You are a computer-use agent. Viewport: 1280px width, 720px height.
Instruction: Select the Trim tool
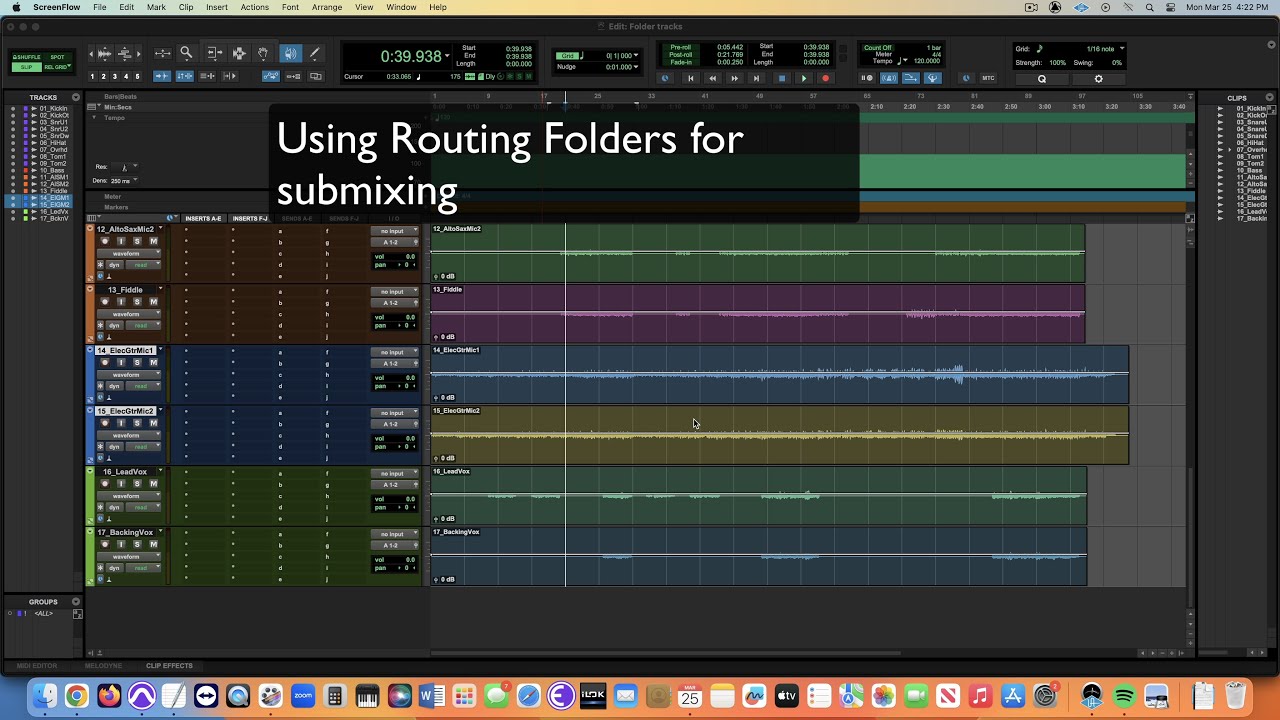click(214, 54)
